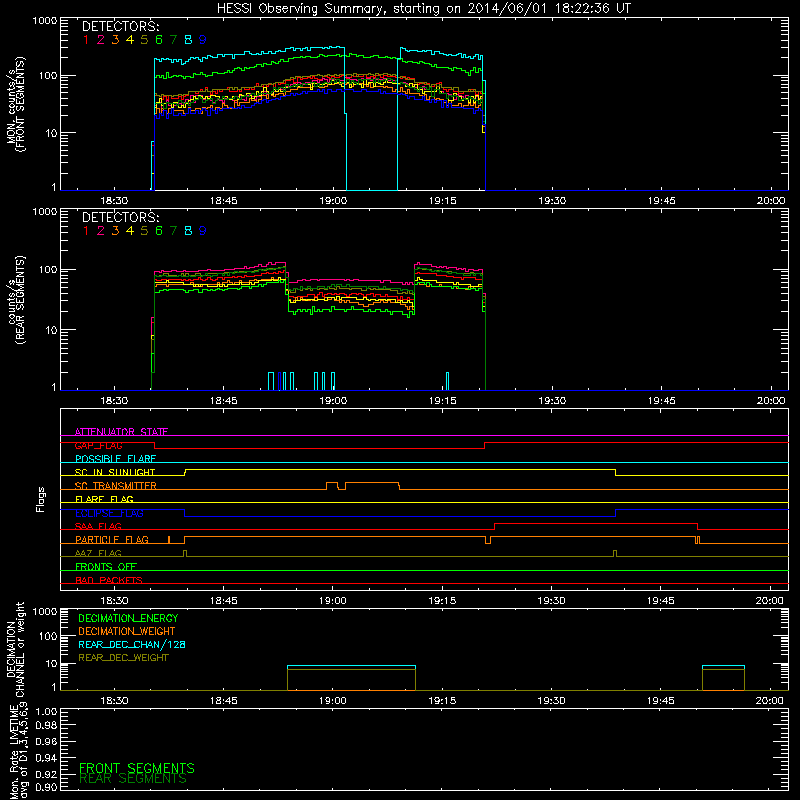Click the counts/s (REAR SEGMENTS) axis label
This screenshot has height=800, width=800.
coord(15,299)
